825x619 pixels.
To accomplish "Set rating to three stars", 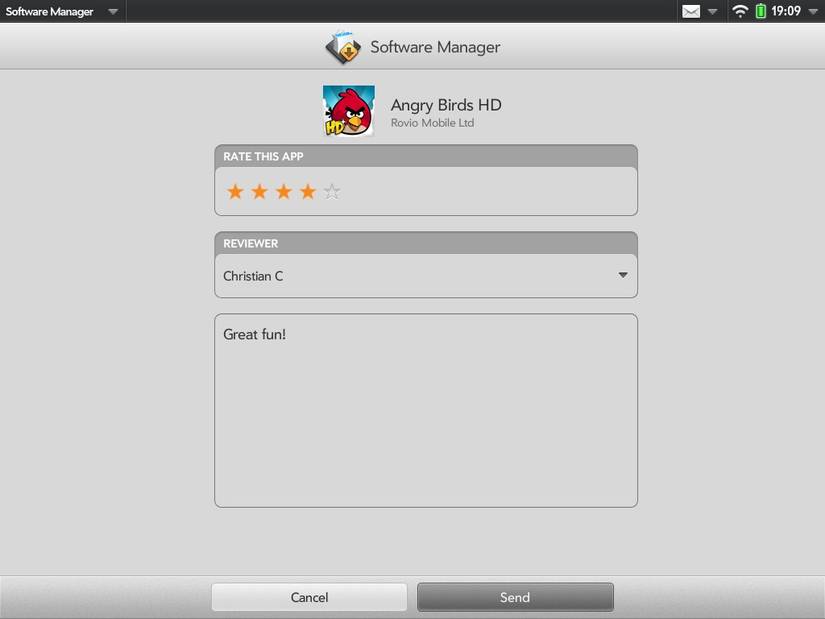I will click(284, 192).
